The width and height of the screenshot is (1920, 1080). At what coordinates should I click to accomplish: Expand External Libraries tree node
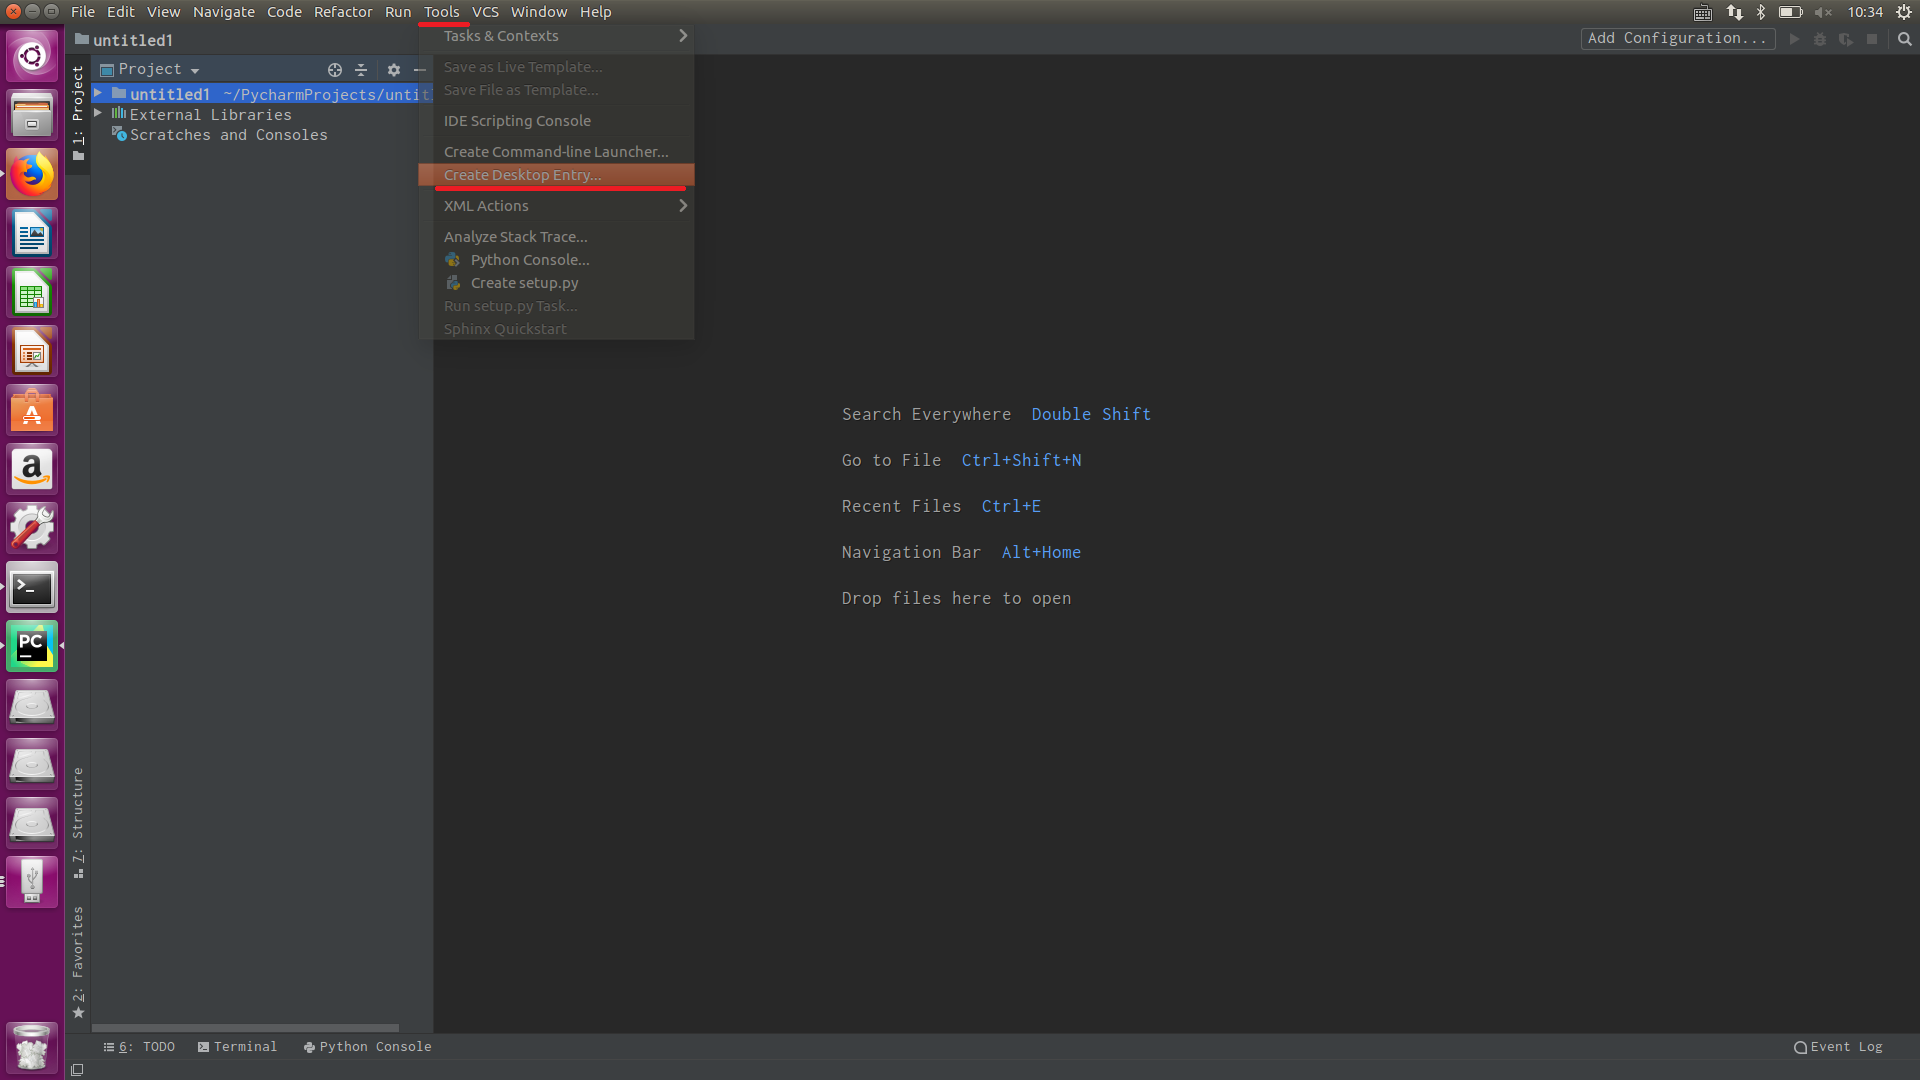[x=98, y=114]
